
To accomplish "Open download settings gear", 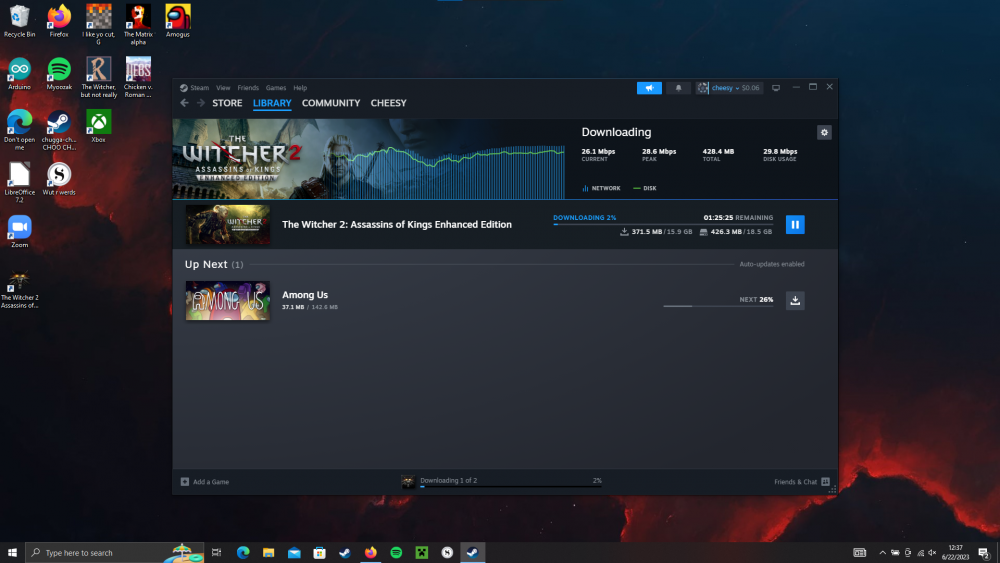I will tap(824, 133).
